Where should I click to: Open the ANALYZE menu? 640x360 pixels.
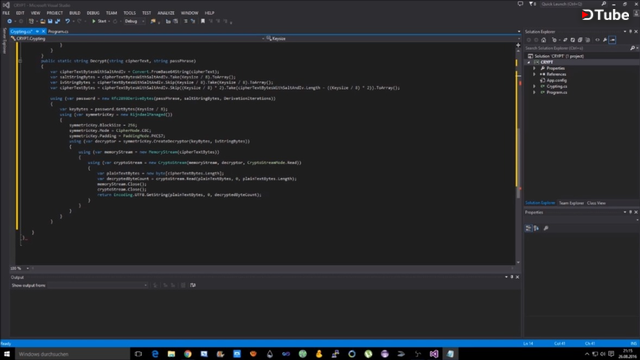[166, 13]
